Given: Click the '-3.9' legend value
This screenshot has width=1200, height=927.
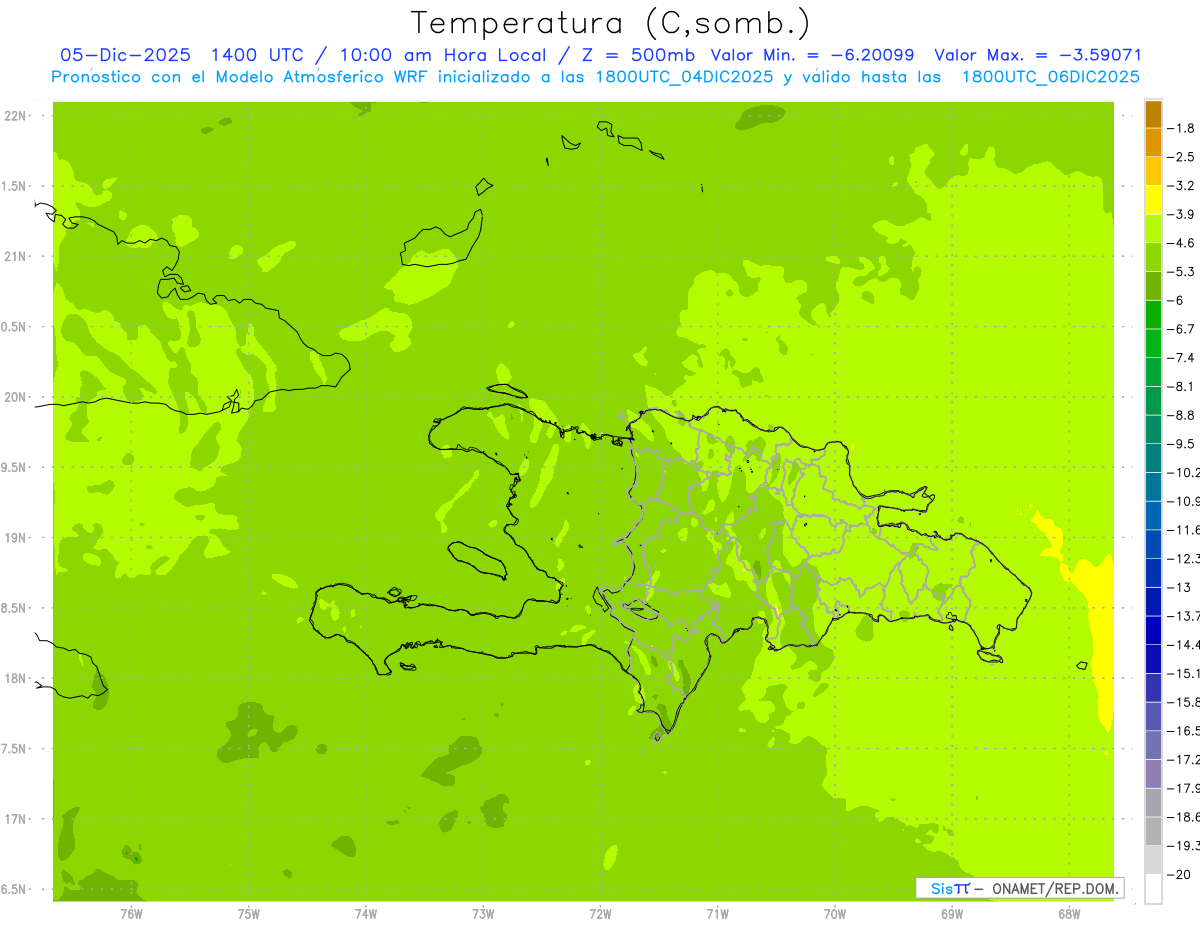Looking at the screenshot, I should click(1182, 214).
